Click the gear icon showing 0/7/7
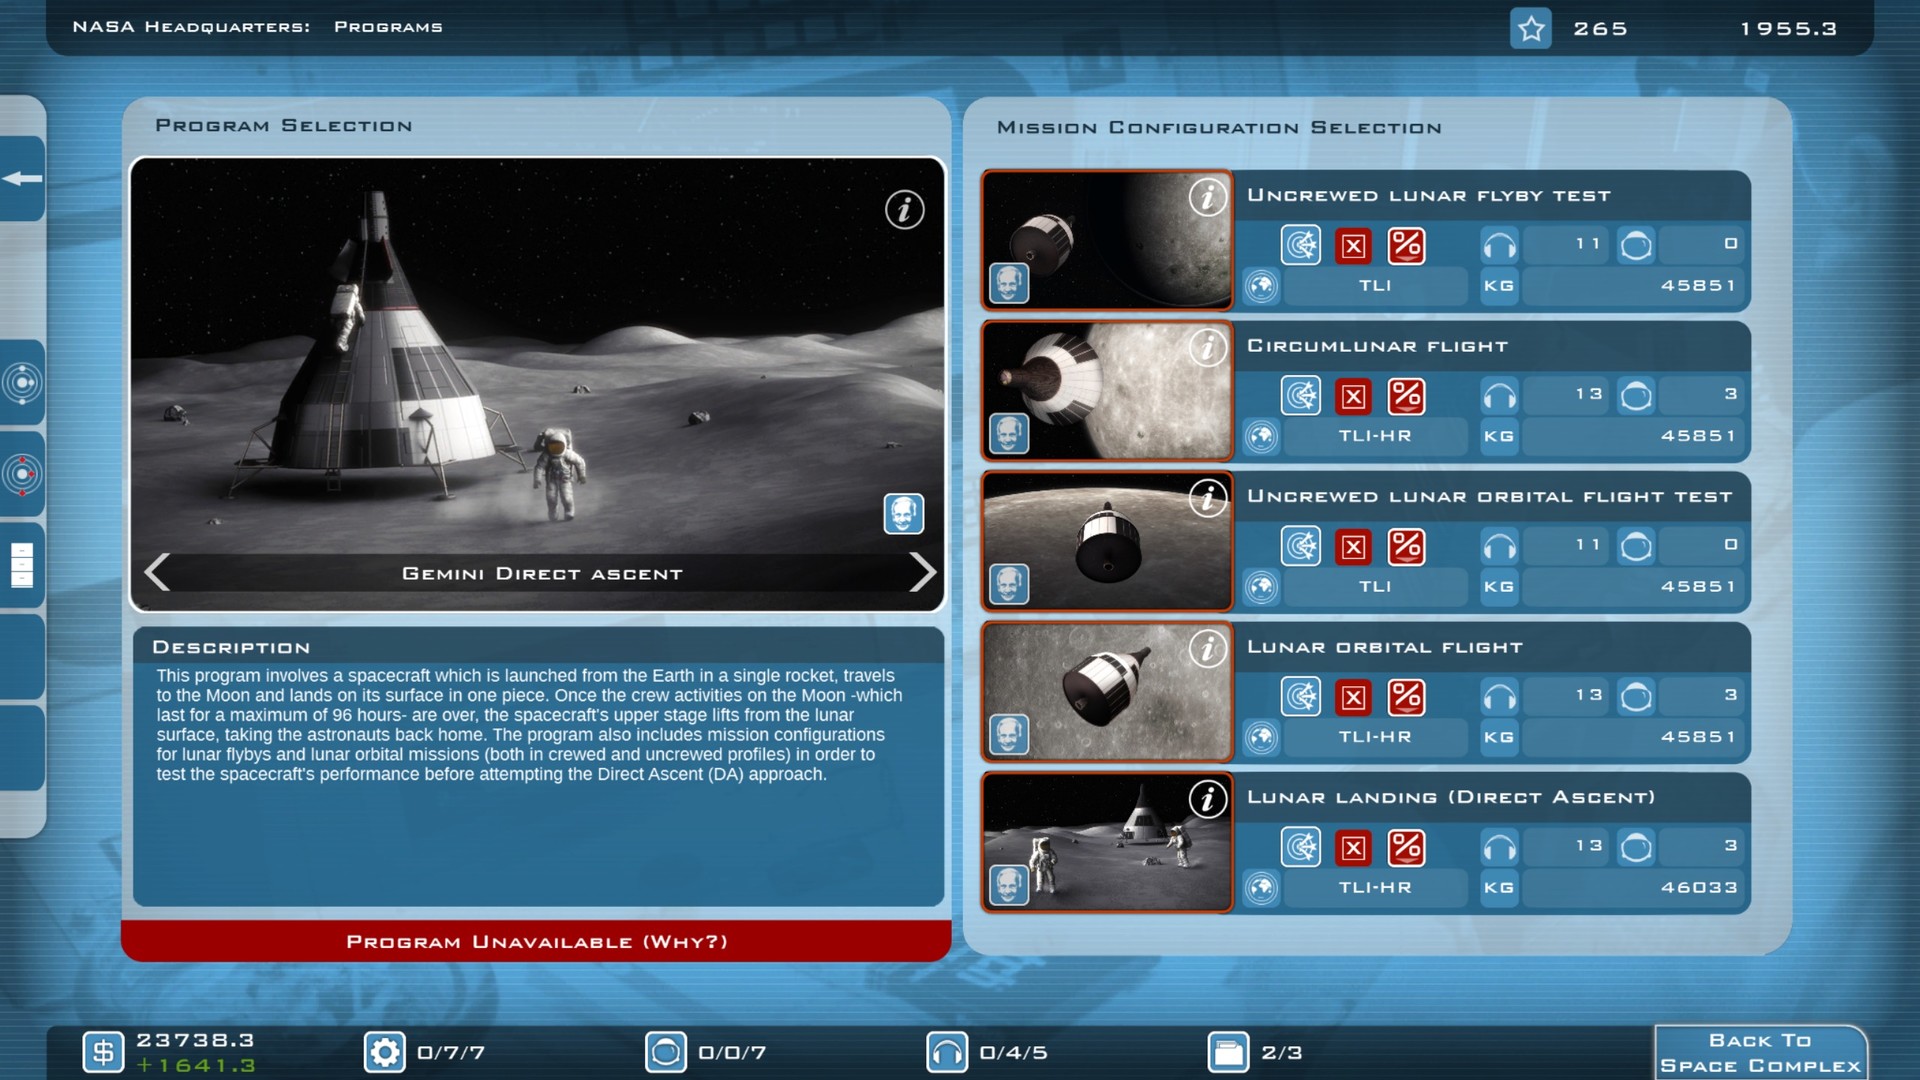The image size is (1920, 1080). [383, 1051]
